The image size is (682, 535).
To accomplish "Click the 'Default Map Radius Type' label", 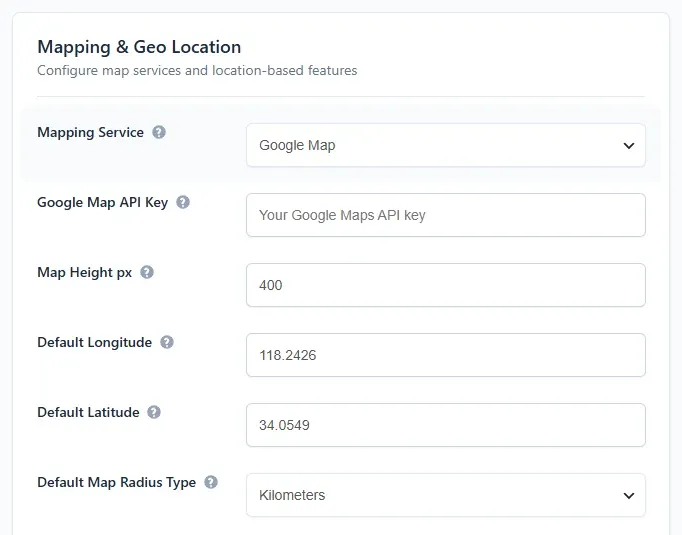I will (x=117, y=483).
